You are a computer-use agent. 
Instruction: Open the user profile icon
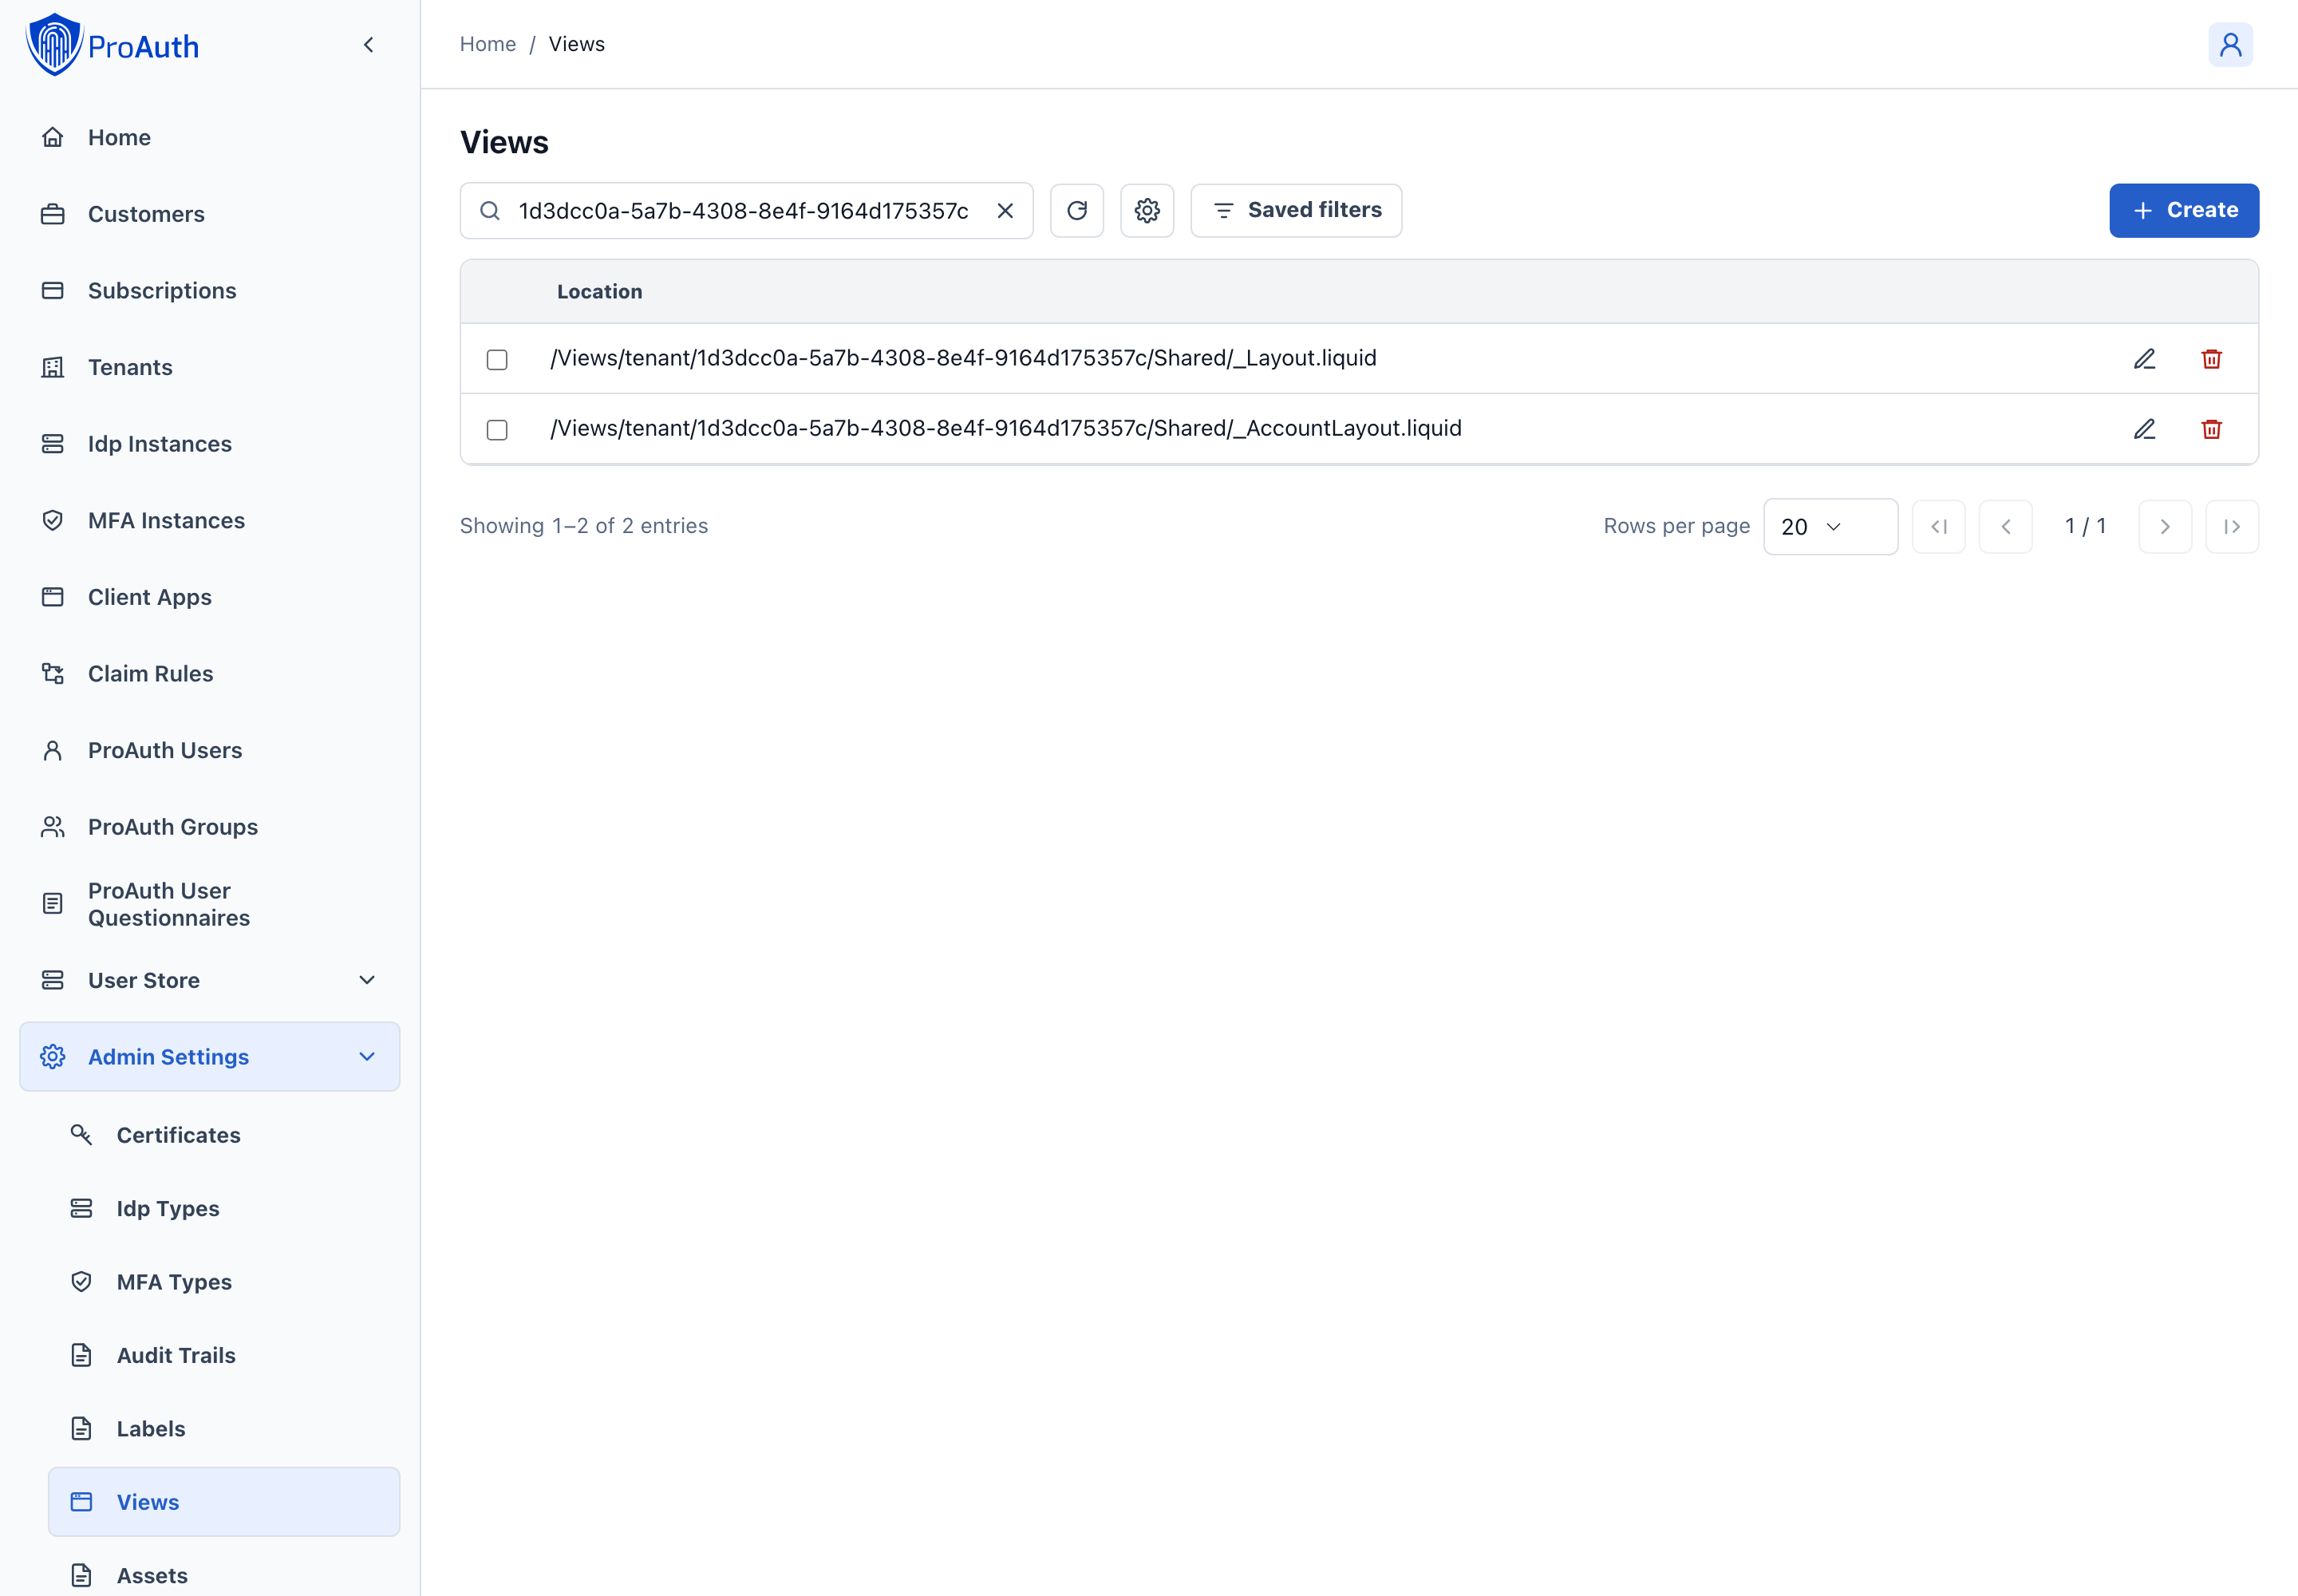[2230, 45]
